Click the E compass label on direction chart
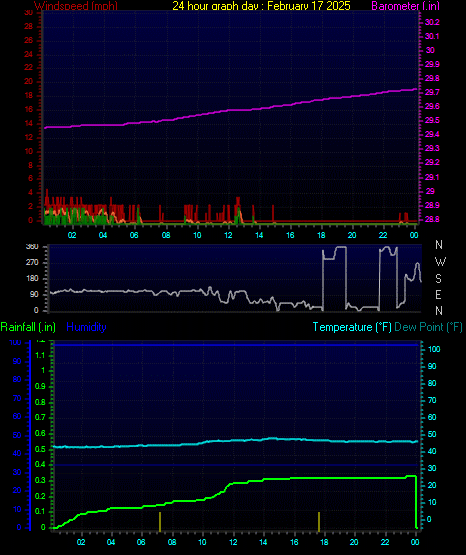The image size is (466, 555). click(x=438, y=294)
